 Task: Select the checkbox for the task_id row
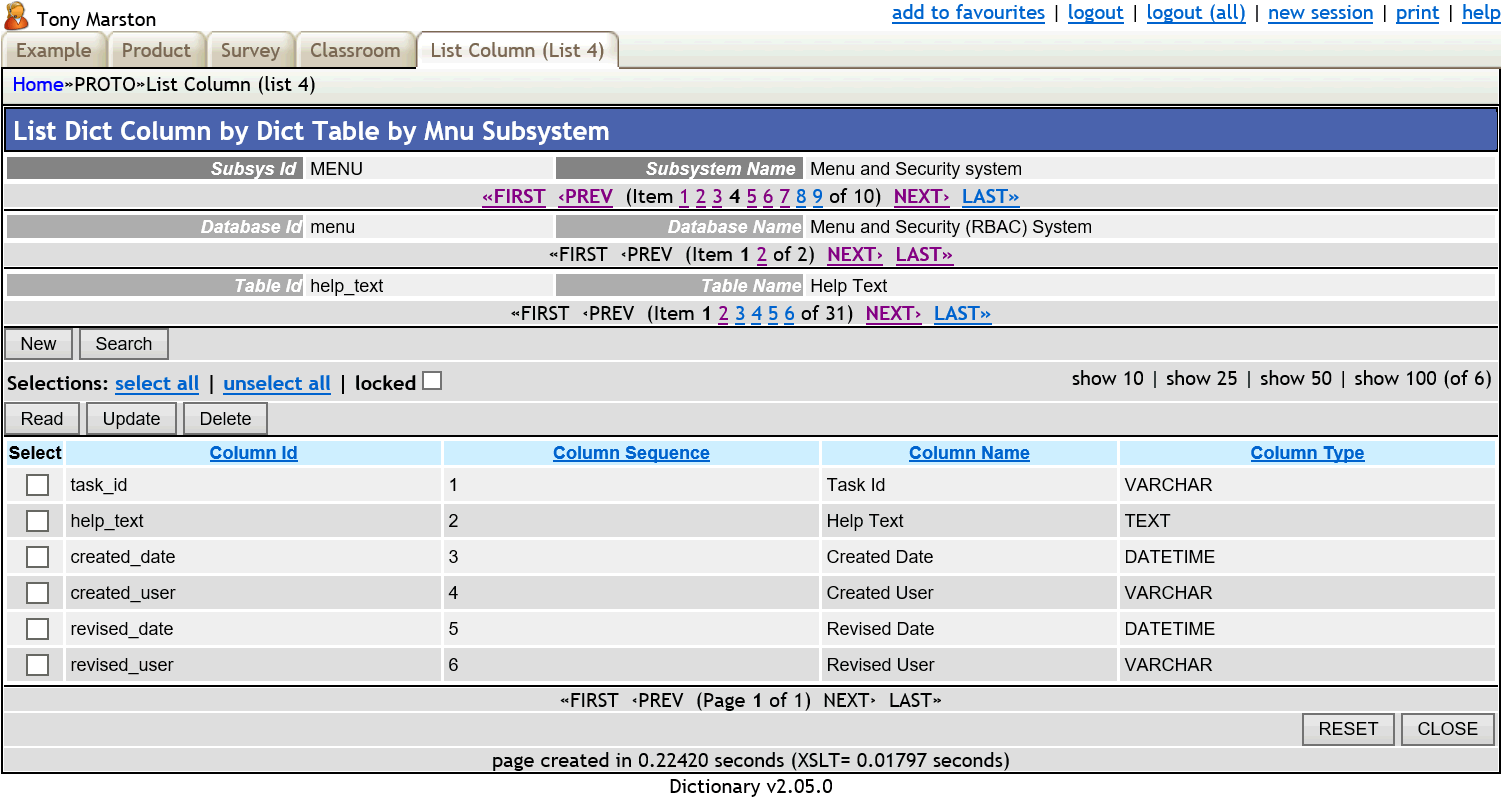click(37, 484)
